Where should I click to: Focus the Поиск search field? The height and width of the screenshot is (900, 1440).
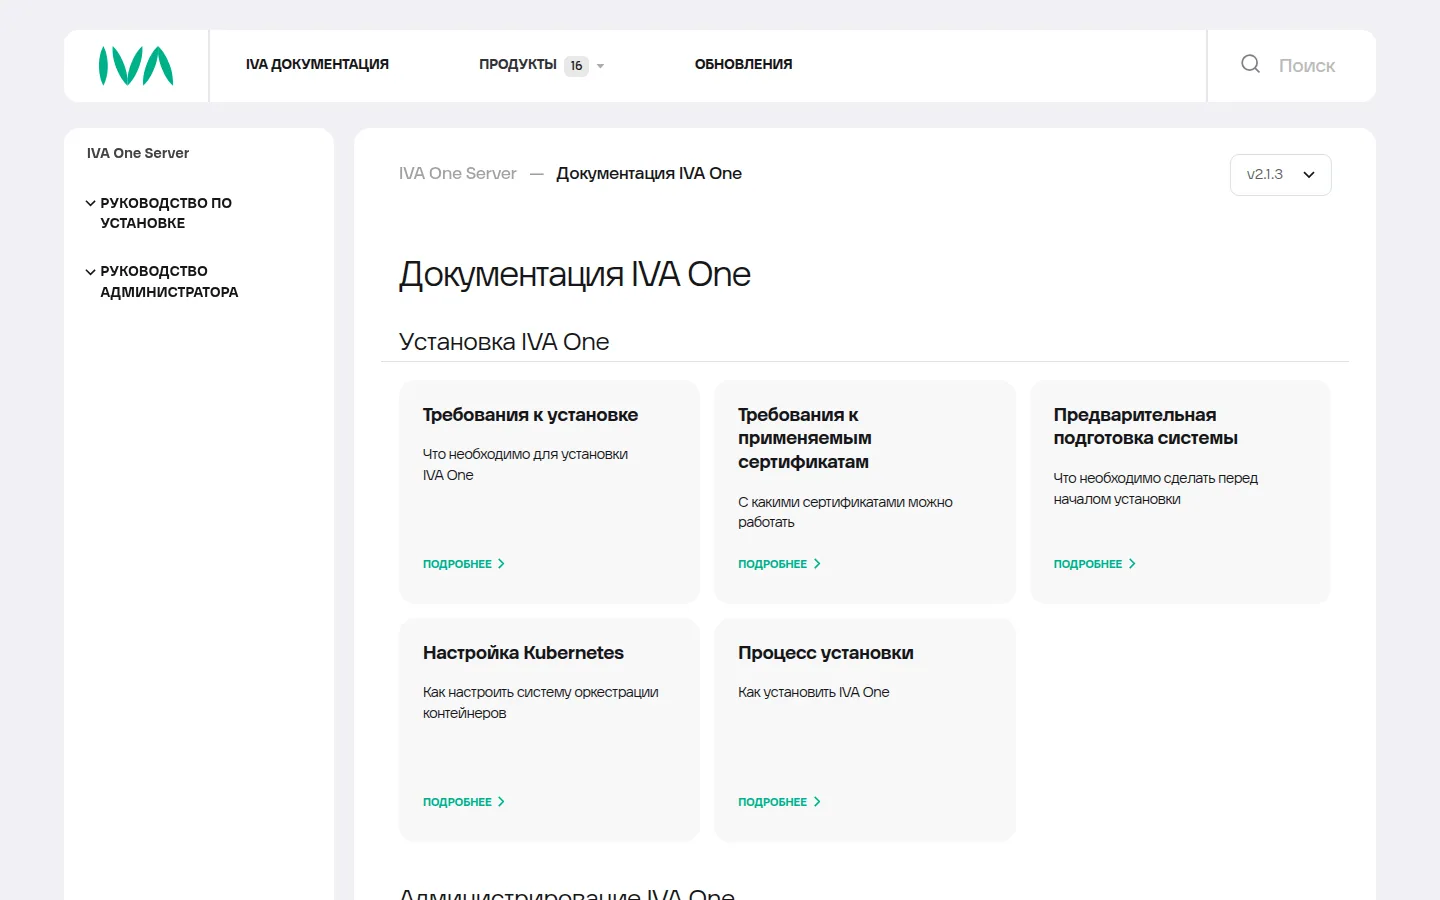[1307, 65]
